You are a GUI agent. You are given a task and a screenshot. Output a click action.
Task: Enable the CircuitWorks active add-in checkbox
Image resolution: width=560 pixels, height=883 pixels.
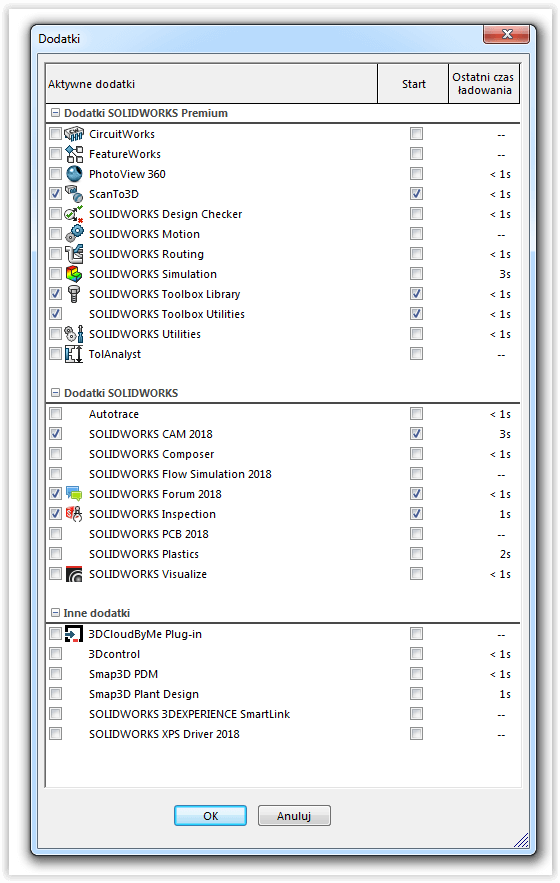55,133
